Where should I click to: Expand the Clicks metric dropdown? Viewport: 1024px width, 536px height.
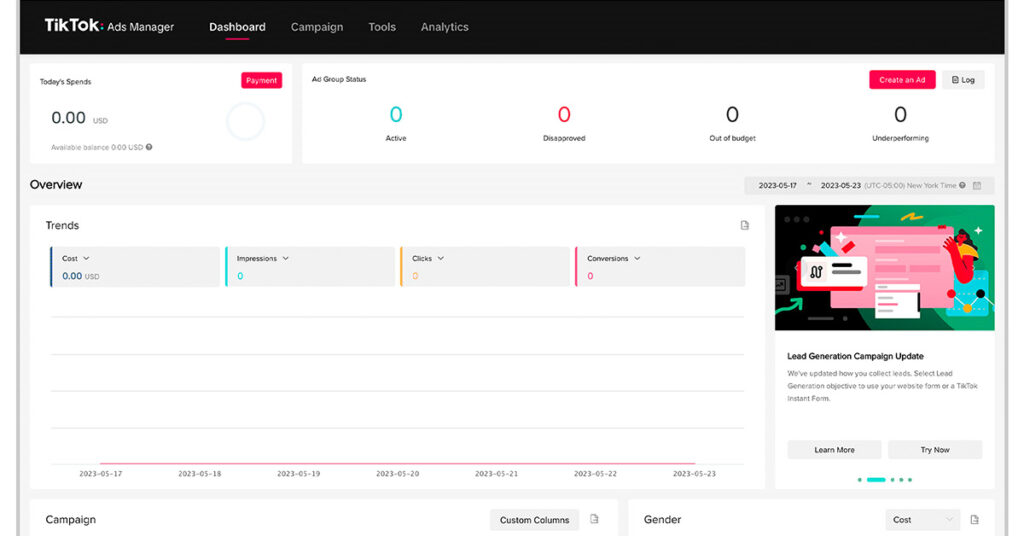coord(441,259)
